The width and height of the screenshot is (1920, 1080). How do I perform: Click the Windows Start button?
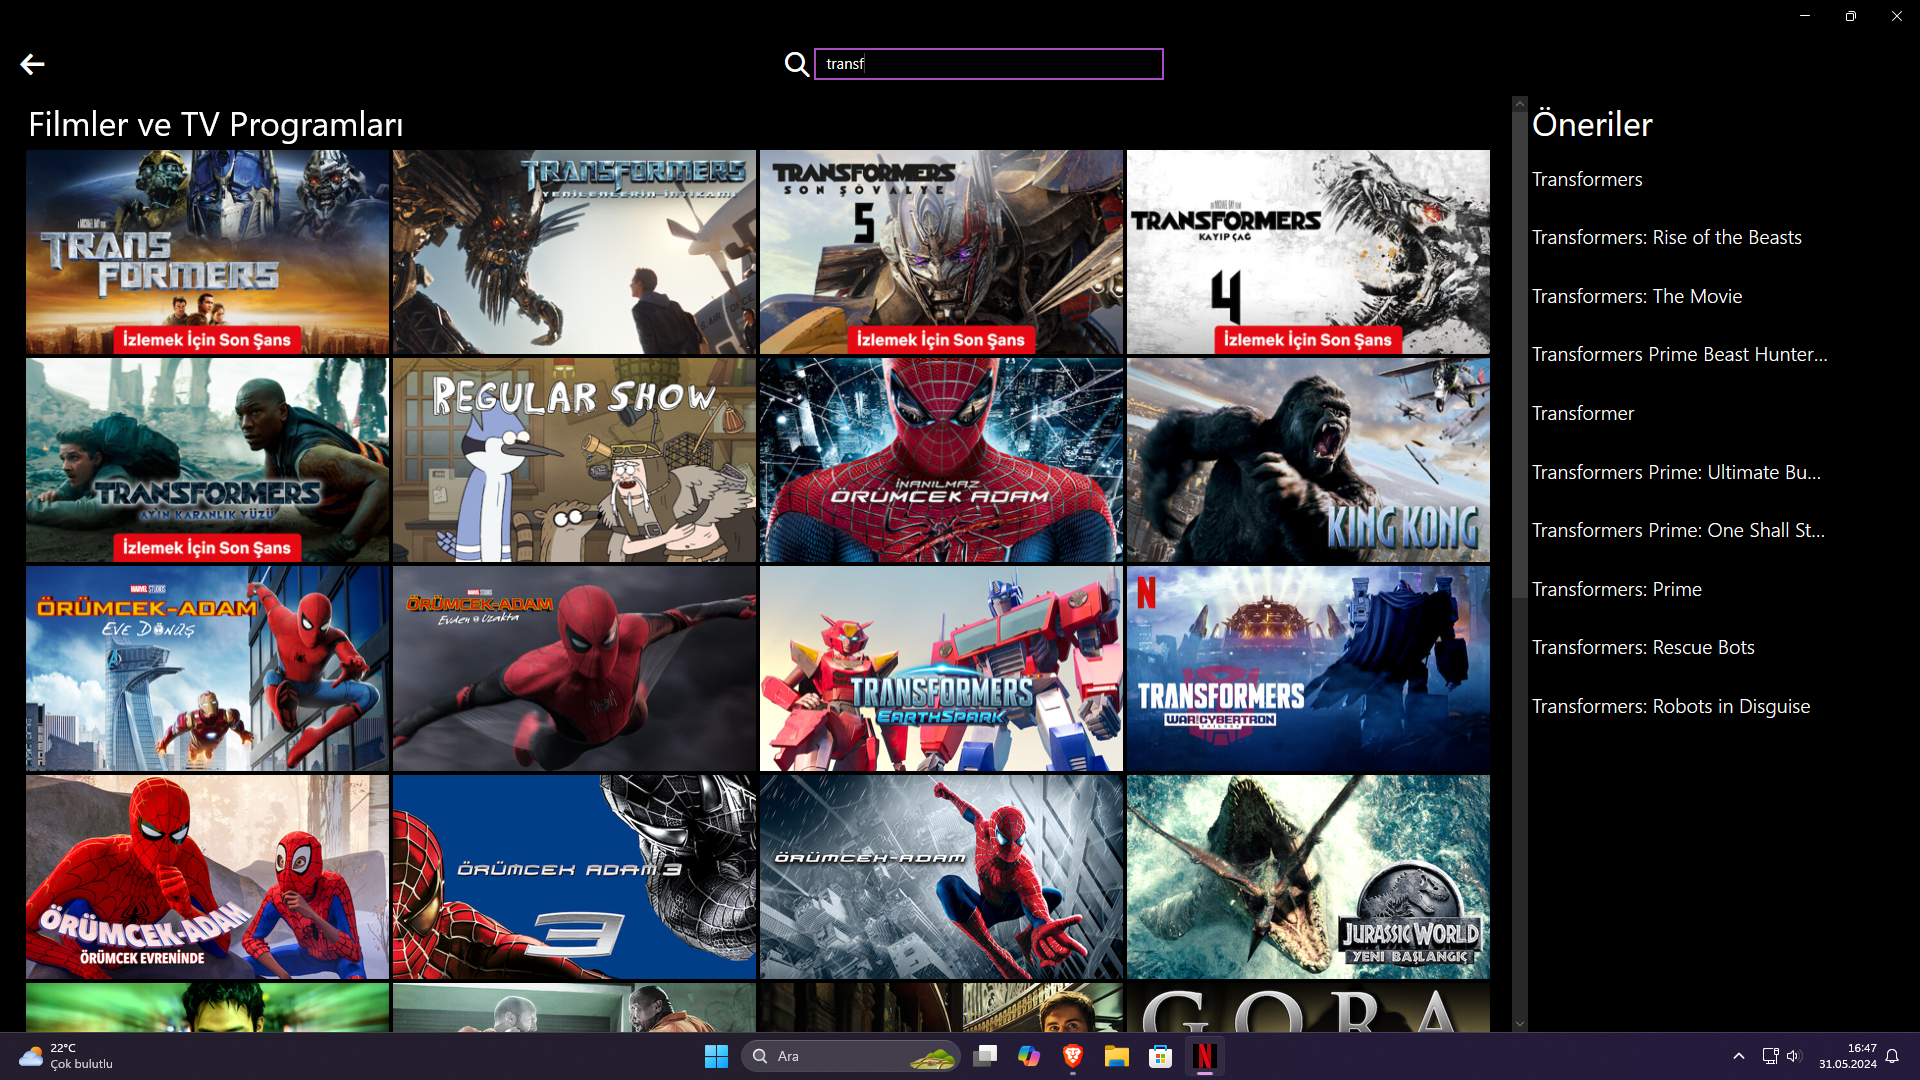716,1056
